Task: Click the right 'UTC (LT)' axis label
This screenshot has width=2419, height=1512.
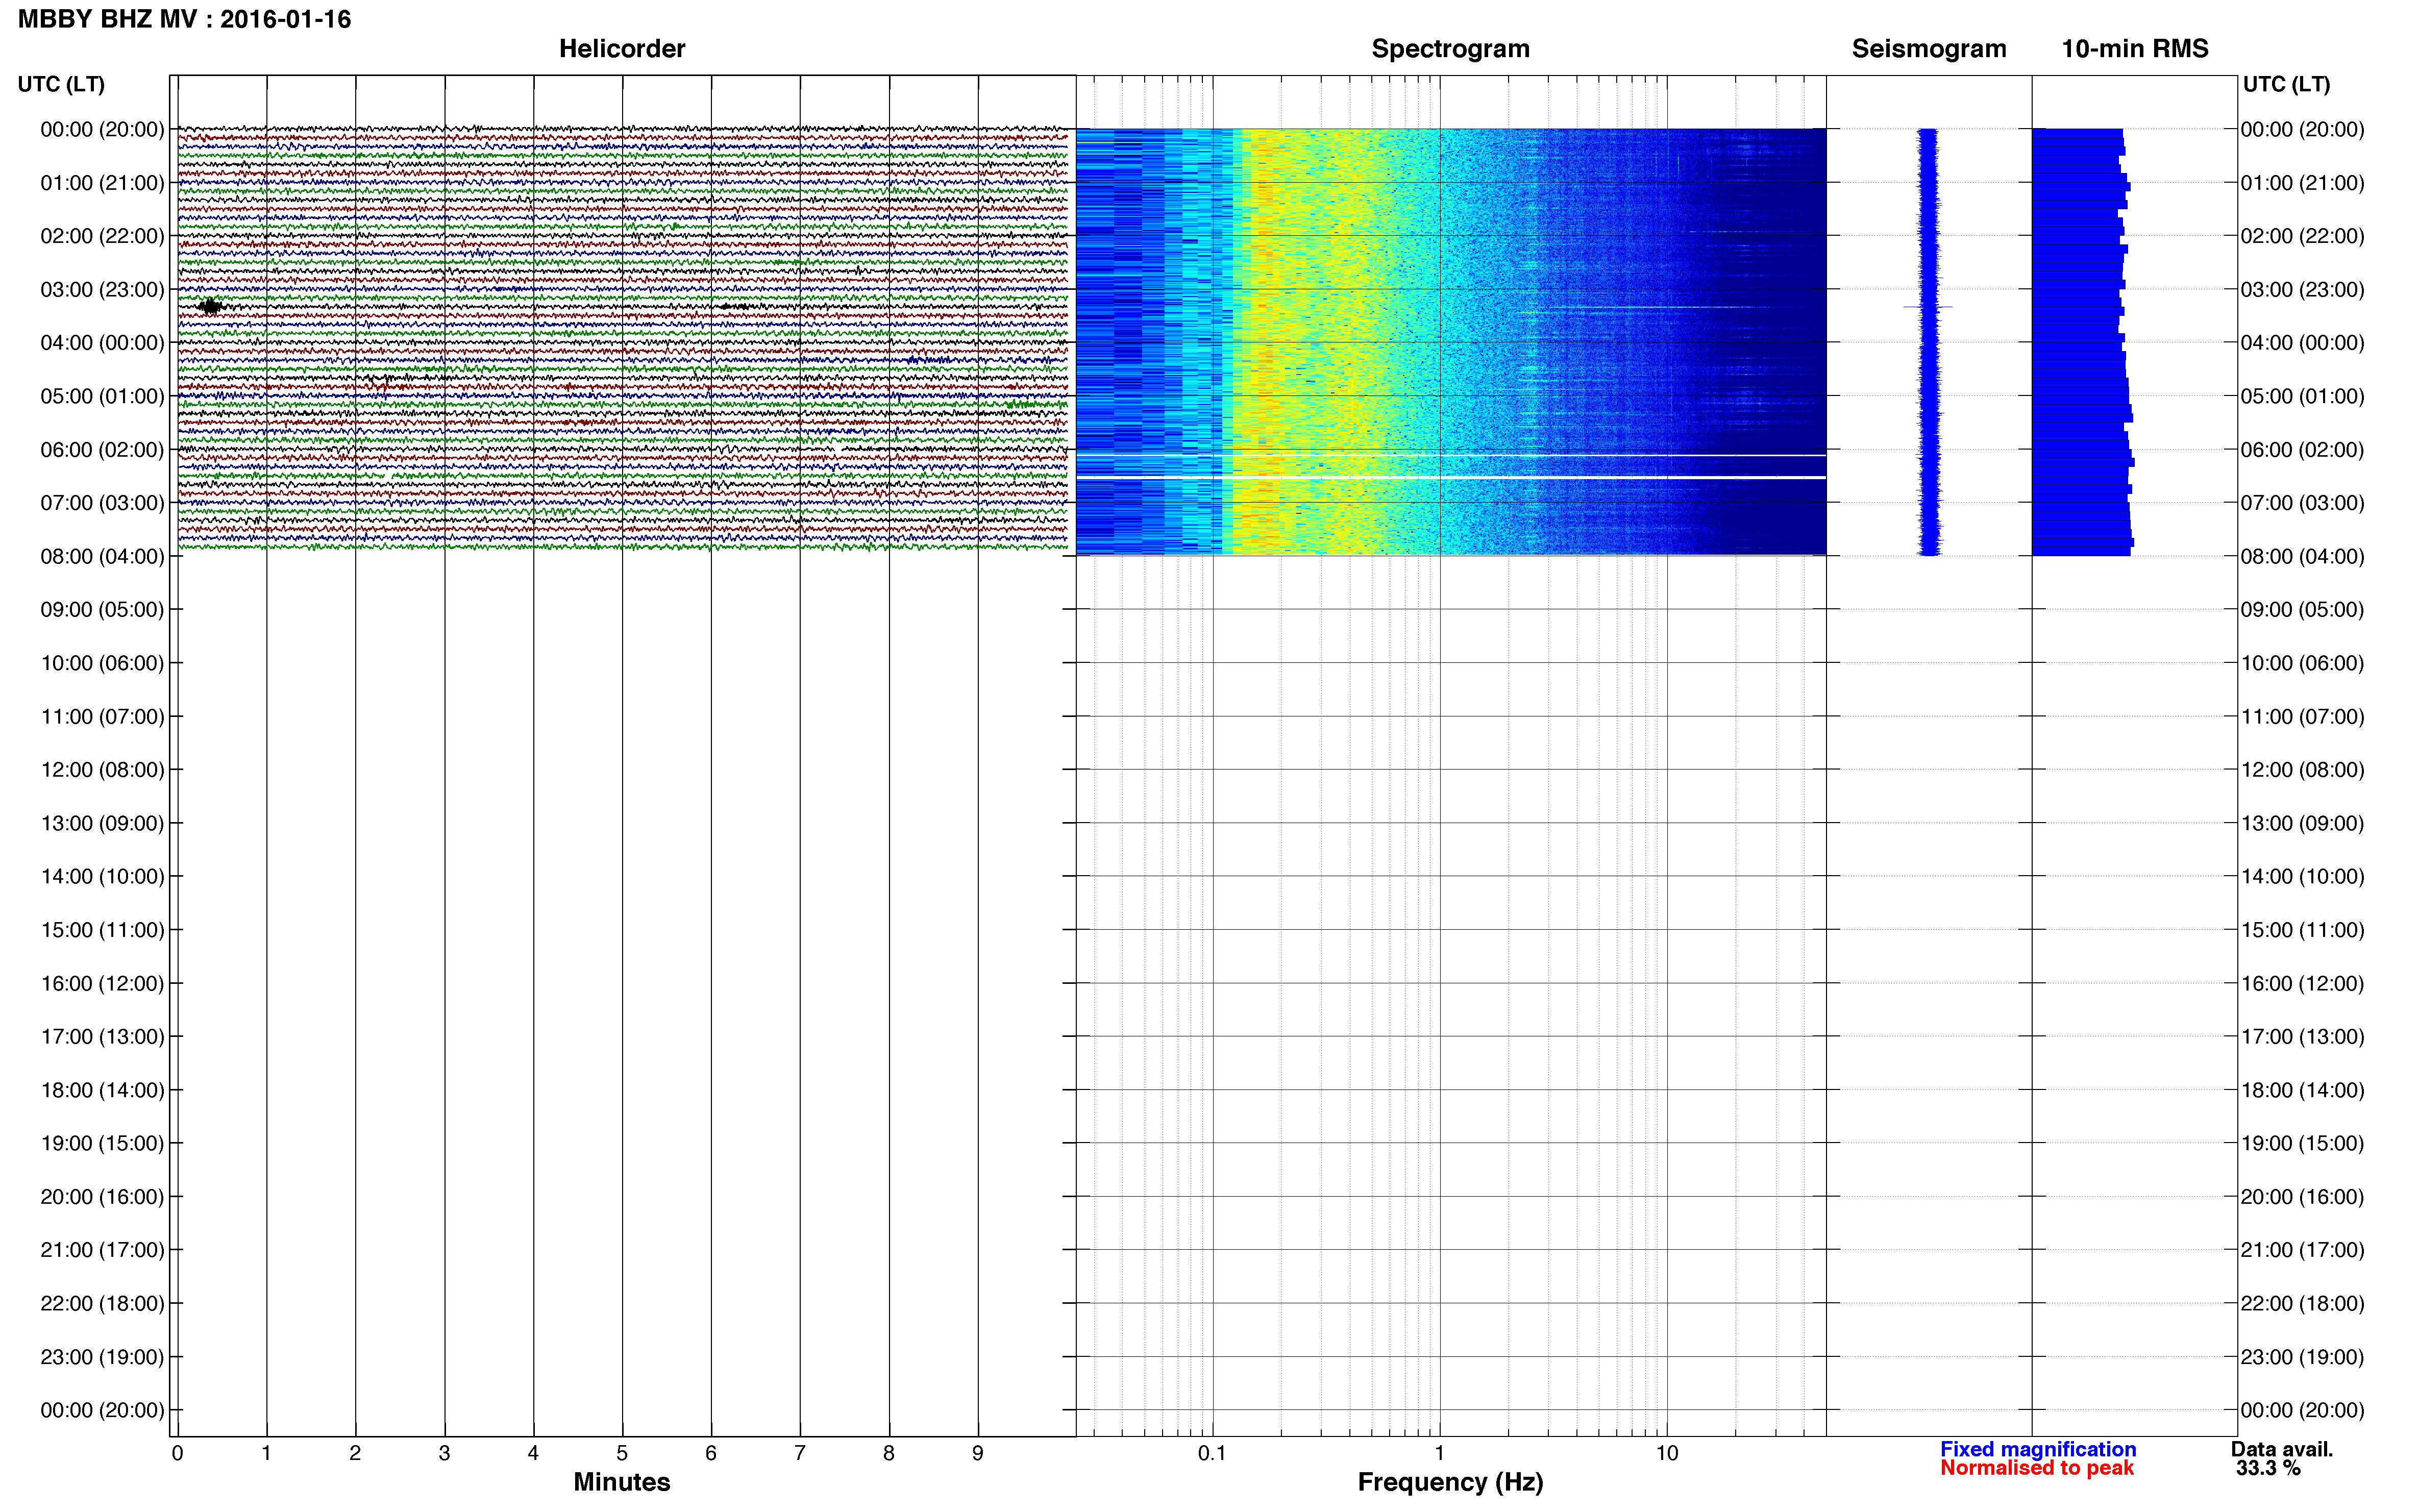Action: coord(2286,84)
